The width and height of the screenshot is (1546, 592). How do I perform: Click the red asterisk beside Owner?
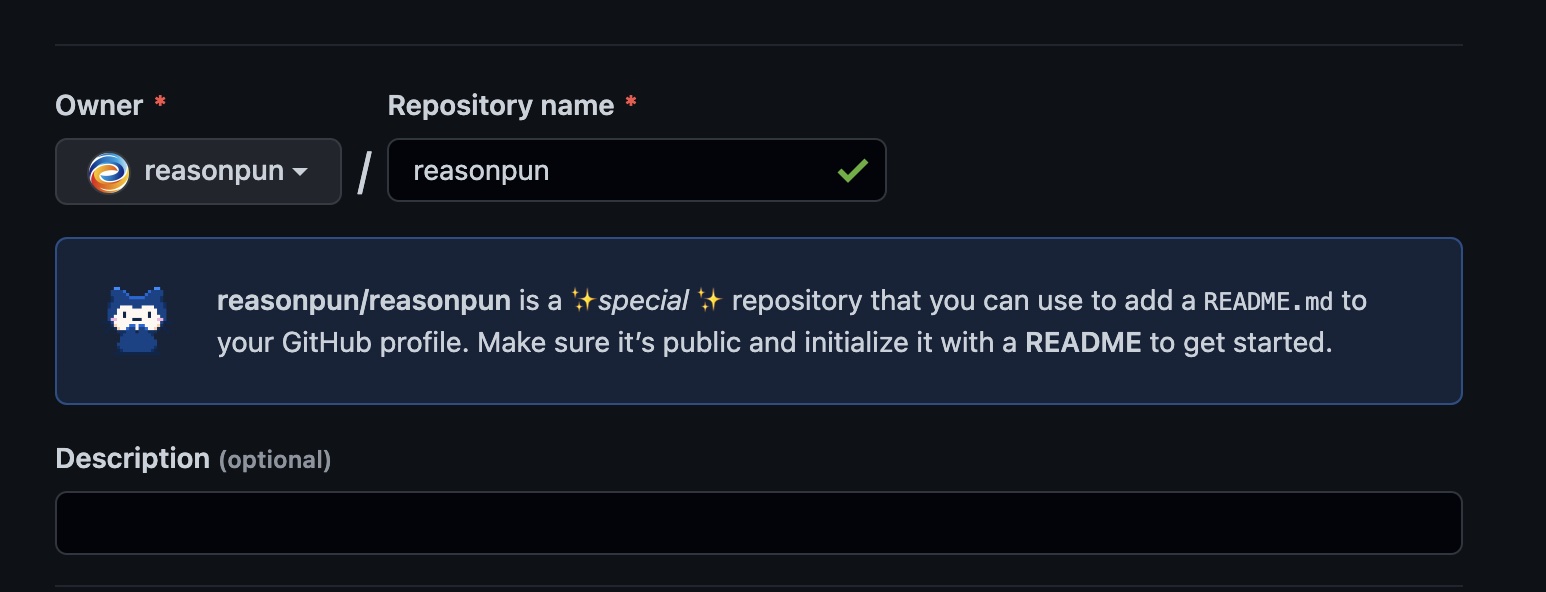(160, 103)
